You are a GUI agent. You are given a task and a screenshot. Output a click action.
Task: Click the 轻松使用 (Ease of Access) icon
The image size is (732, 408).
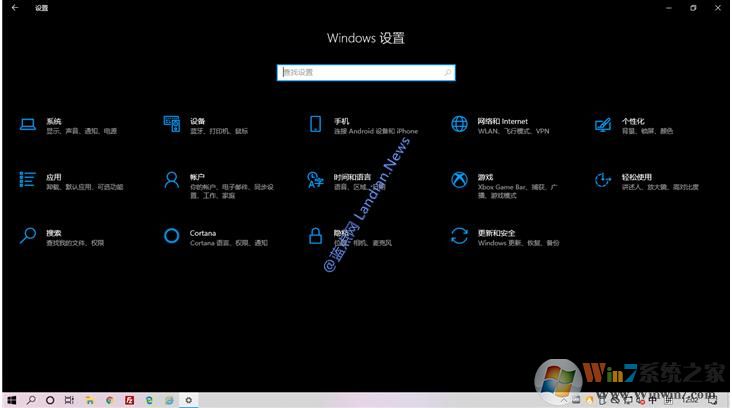tap(602, 180)
